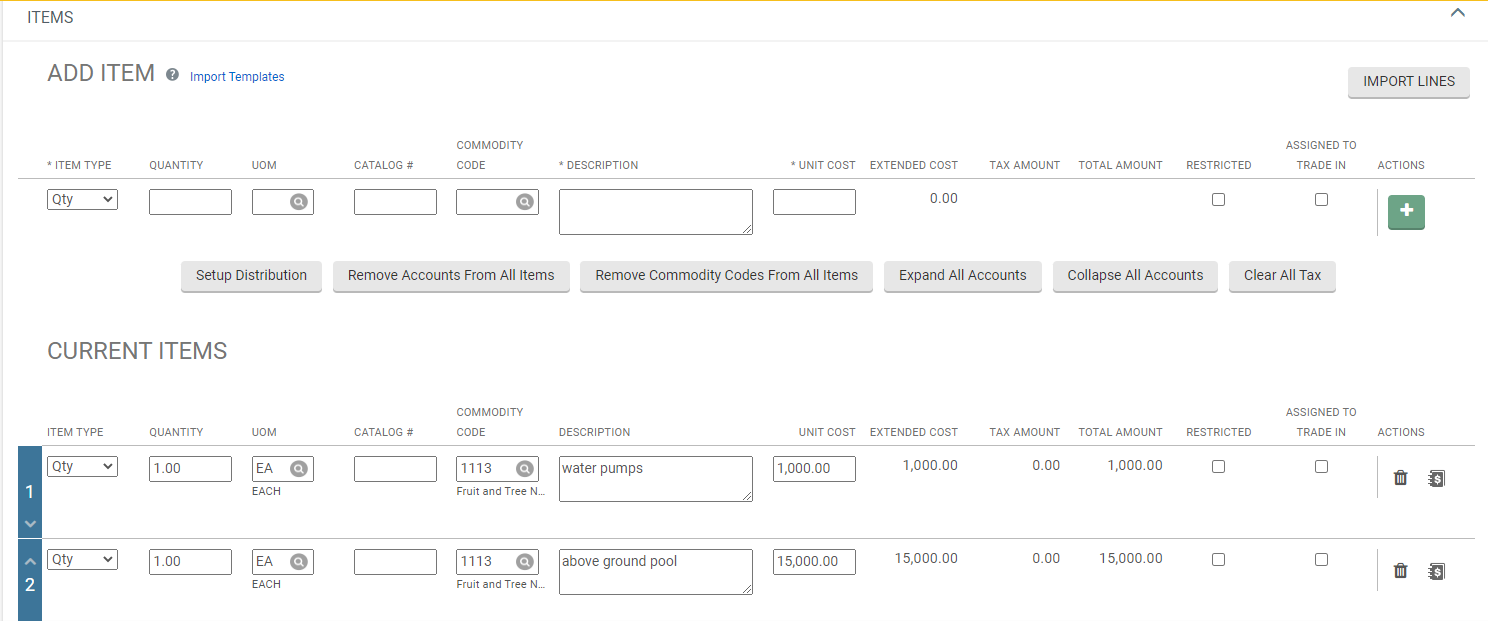Open commodity code lookup for water pumps
This screenshot has width=1488, height=621.
(524, 469)
